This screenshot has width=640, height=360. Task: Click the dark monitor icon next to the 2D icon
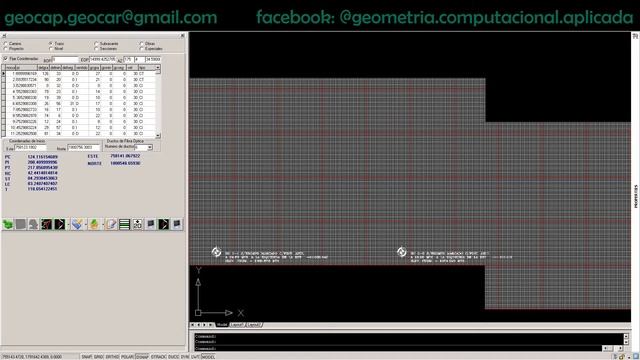tap(151, 224)
